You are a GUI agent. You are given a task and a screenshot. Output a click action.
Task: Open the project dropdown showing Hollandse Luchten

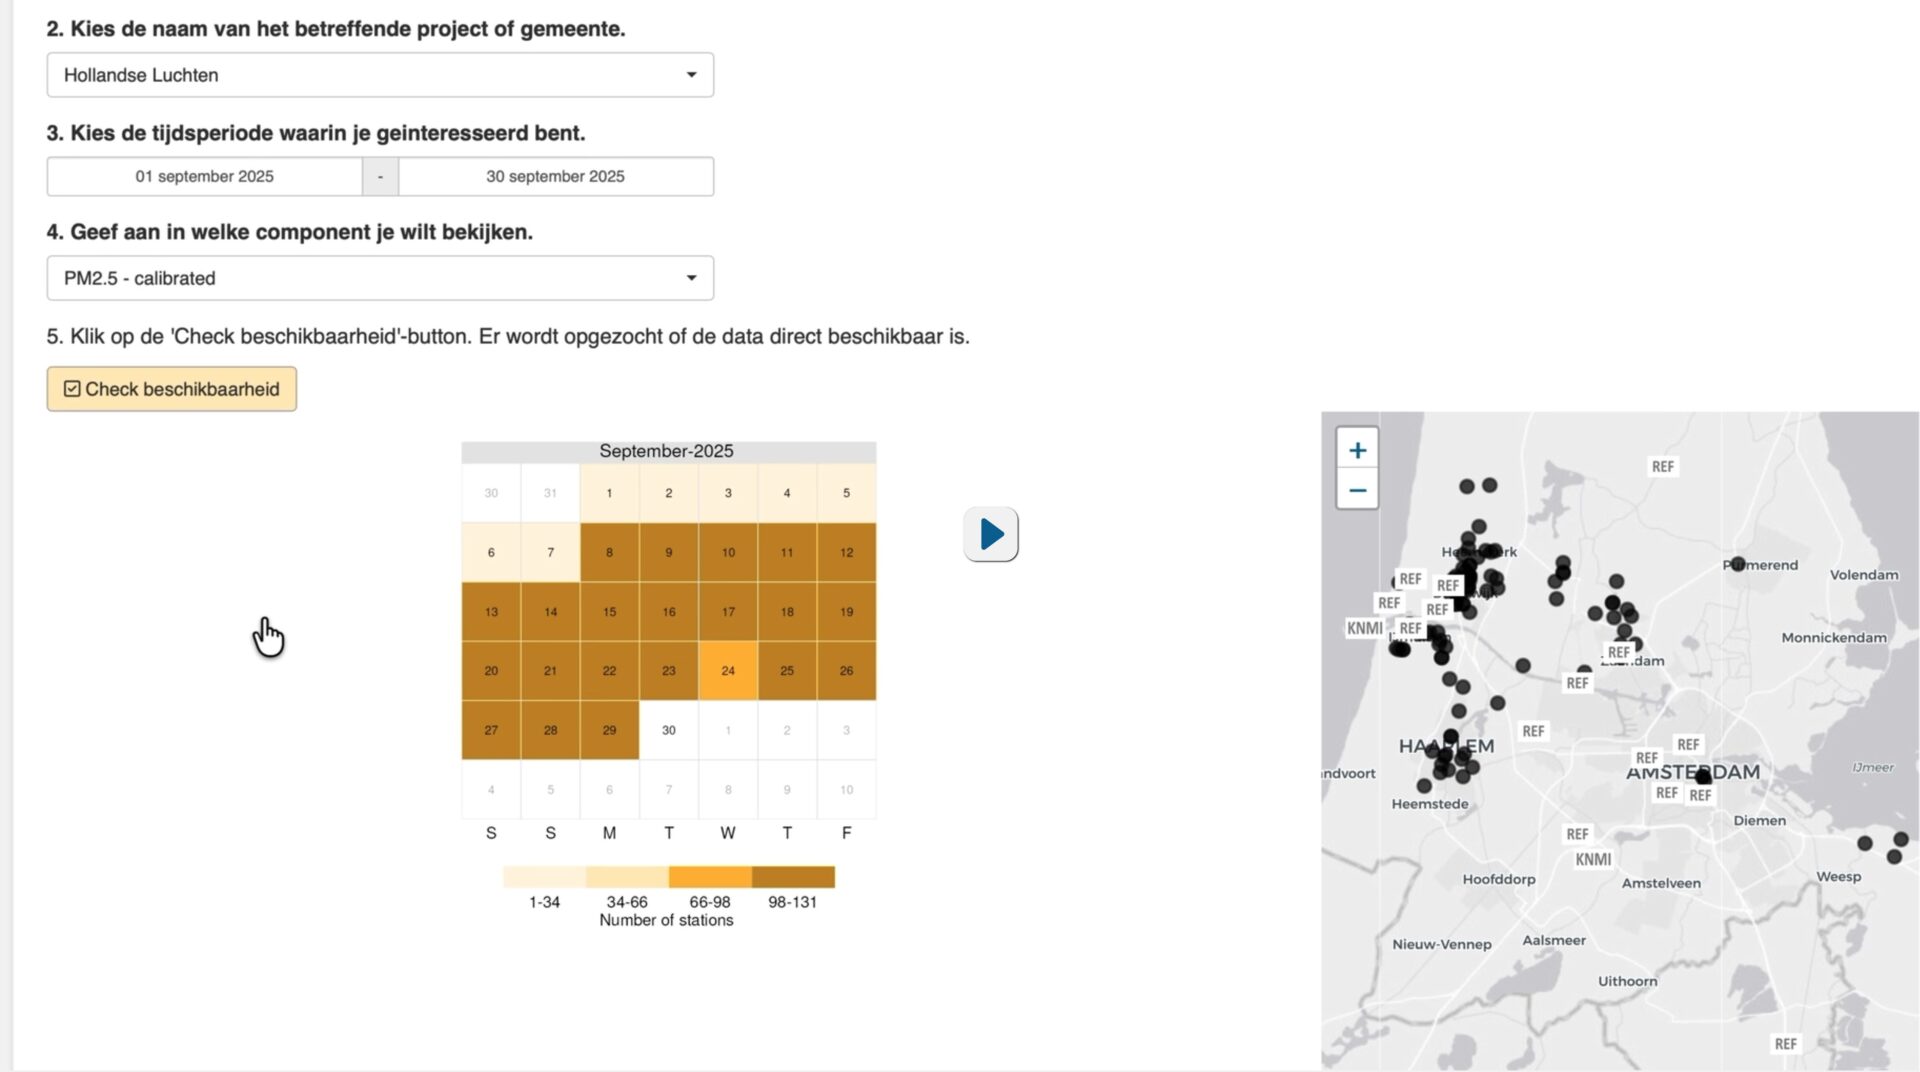pyautogui.click(x=380, y=75)
